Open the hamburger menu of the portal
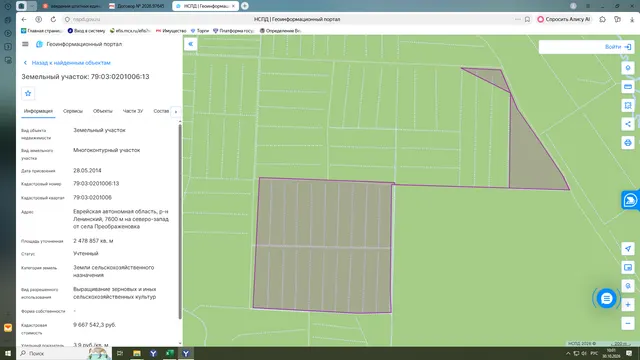Image resolution: width=640 pixels, height=360 pixels. coord(25,44)
